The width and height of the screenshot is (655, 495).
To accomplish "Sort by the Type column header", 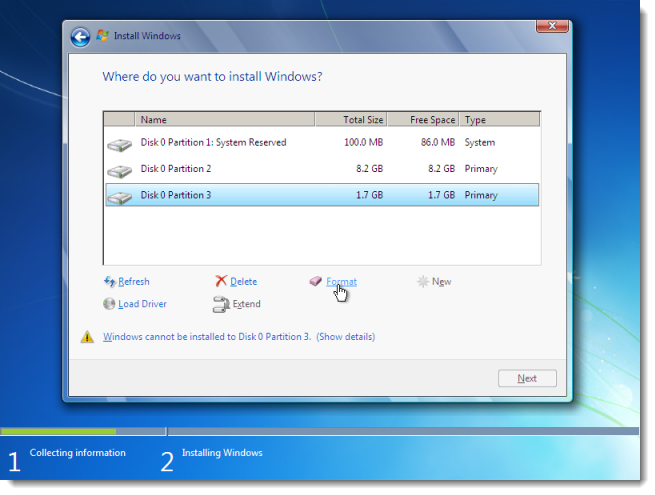I will (x=500, y=119).
